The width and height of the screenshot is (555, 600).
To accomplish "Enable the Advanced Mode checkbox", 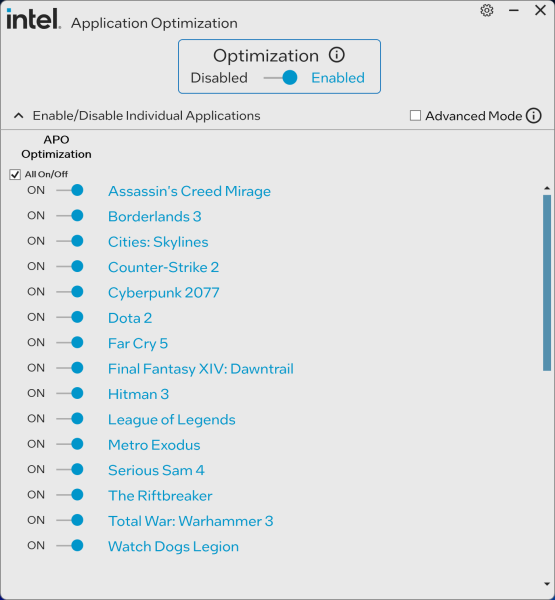I will pyautogui.click(x=415, y=116).
